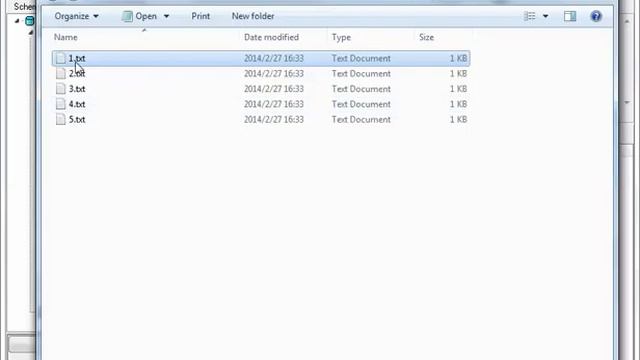The width and height of the screenshot is (640, 360).
Task: Select the 5.txt file icon
Action: pyautogui.click(x=60, y=119)
